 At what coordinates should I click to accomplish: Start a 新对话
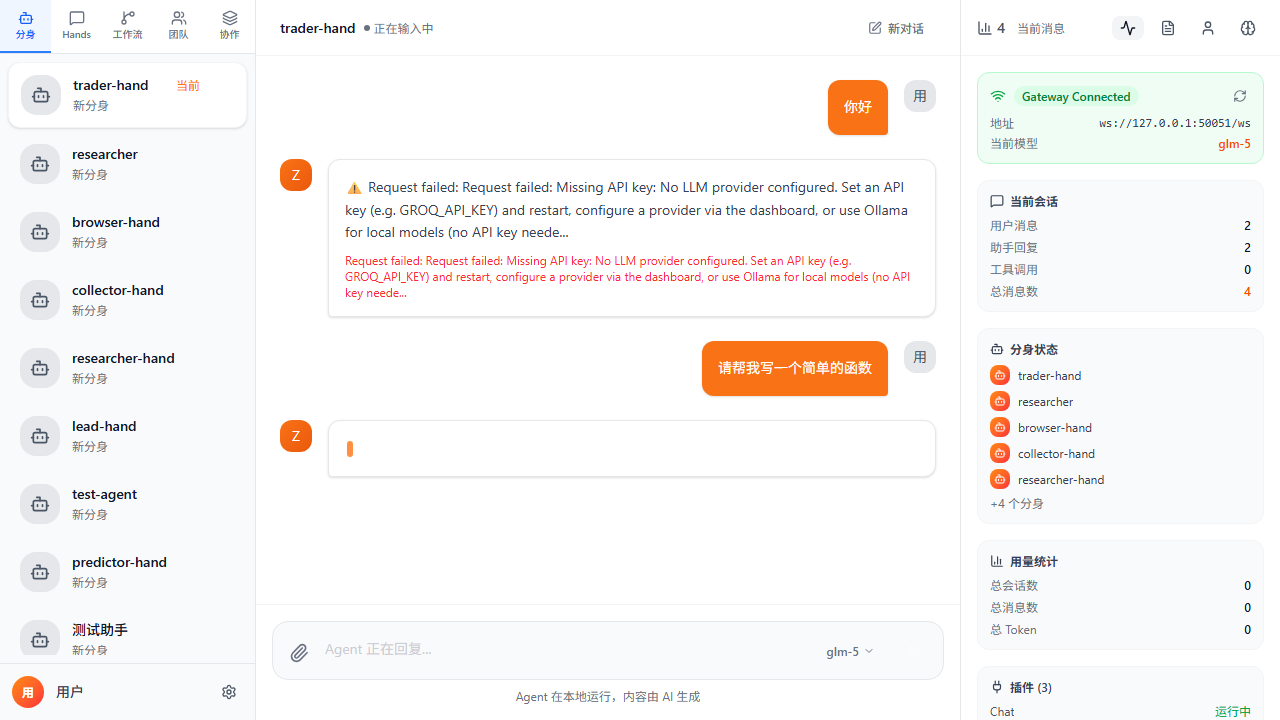point(897,28)
